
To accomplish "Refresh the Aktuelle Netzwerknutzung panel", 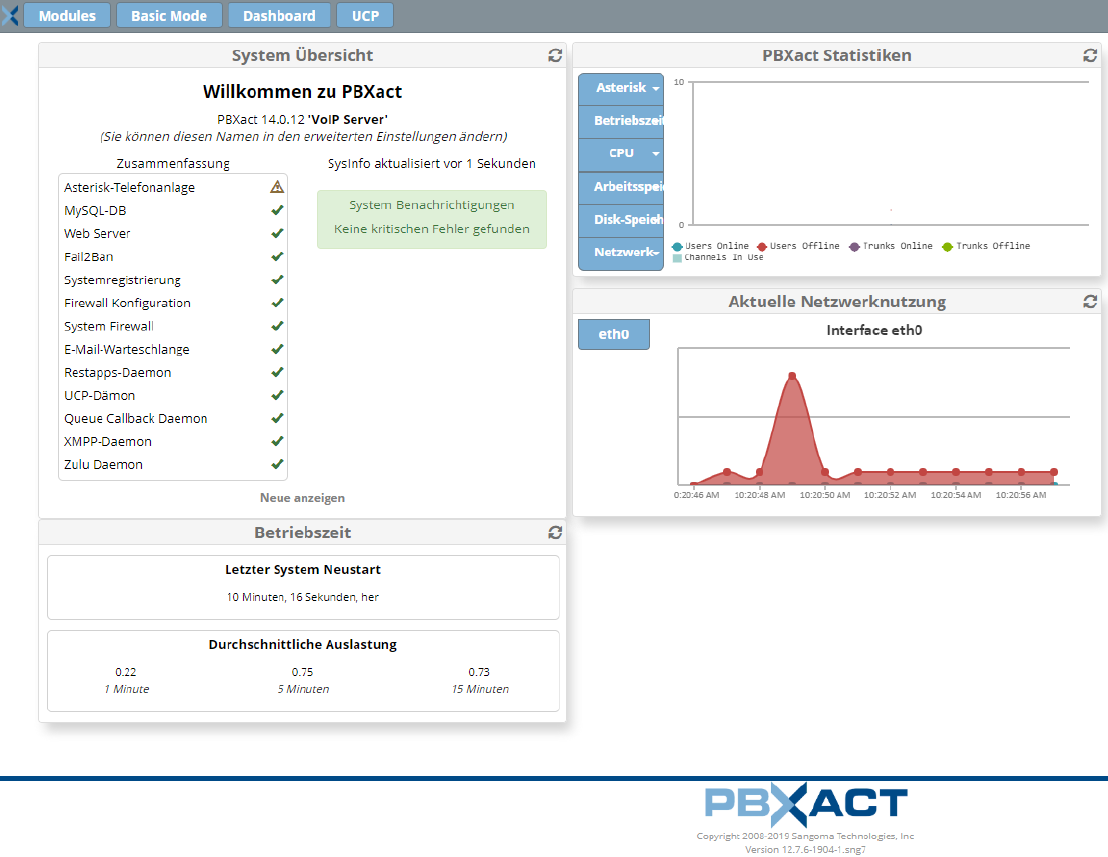I will click(x=1090, y=302).
